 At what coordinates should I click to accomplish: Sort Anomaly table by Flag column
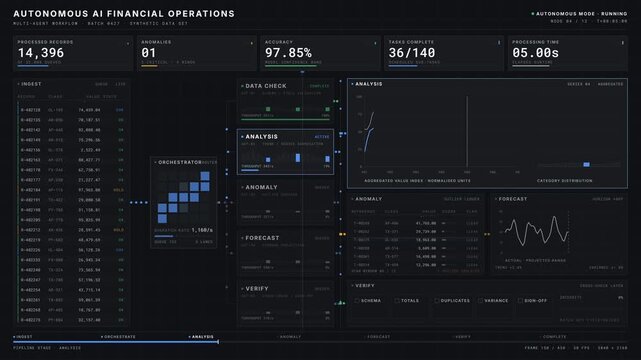[472, 212]
